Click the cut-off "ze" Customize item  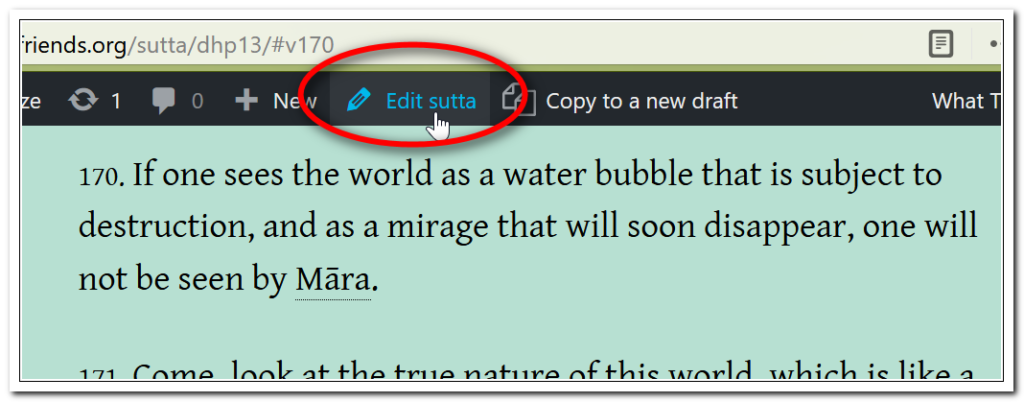point(31,101)
